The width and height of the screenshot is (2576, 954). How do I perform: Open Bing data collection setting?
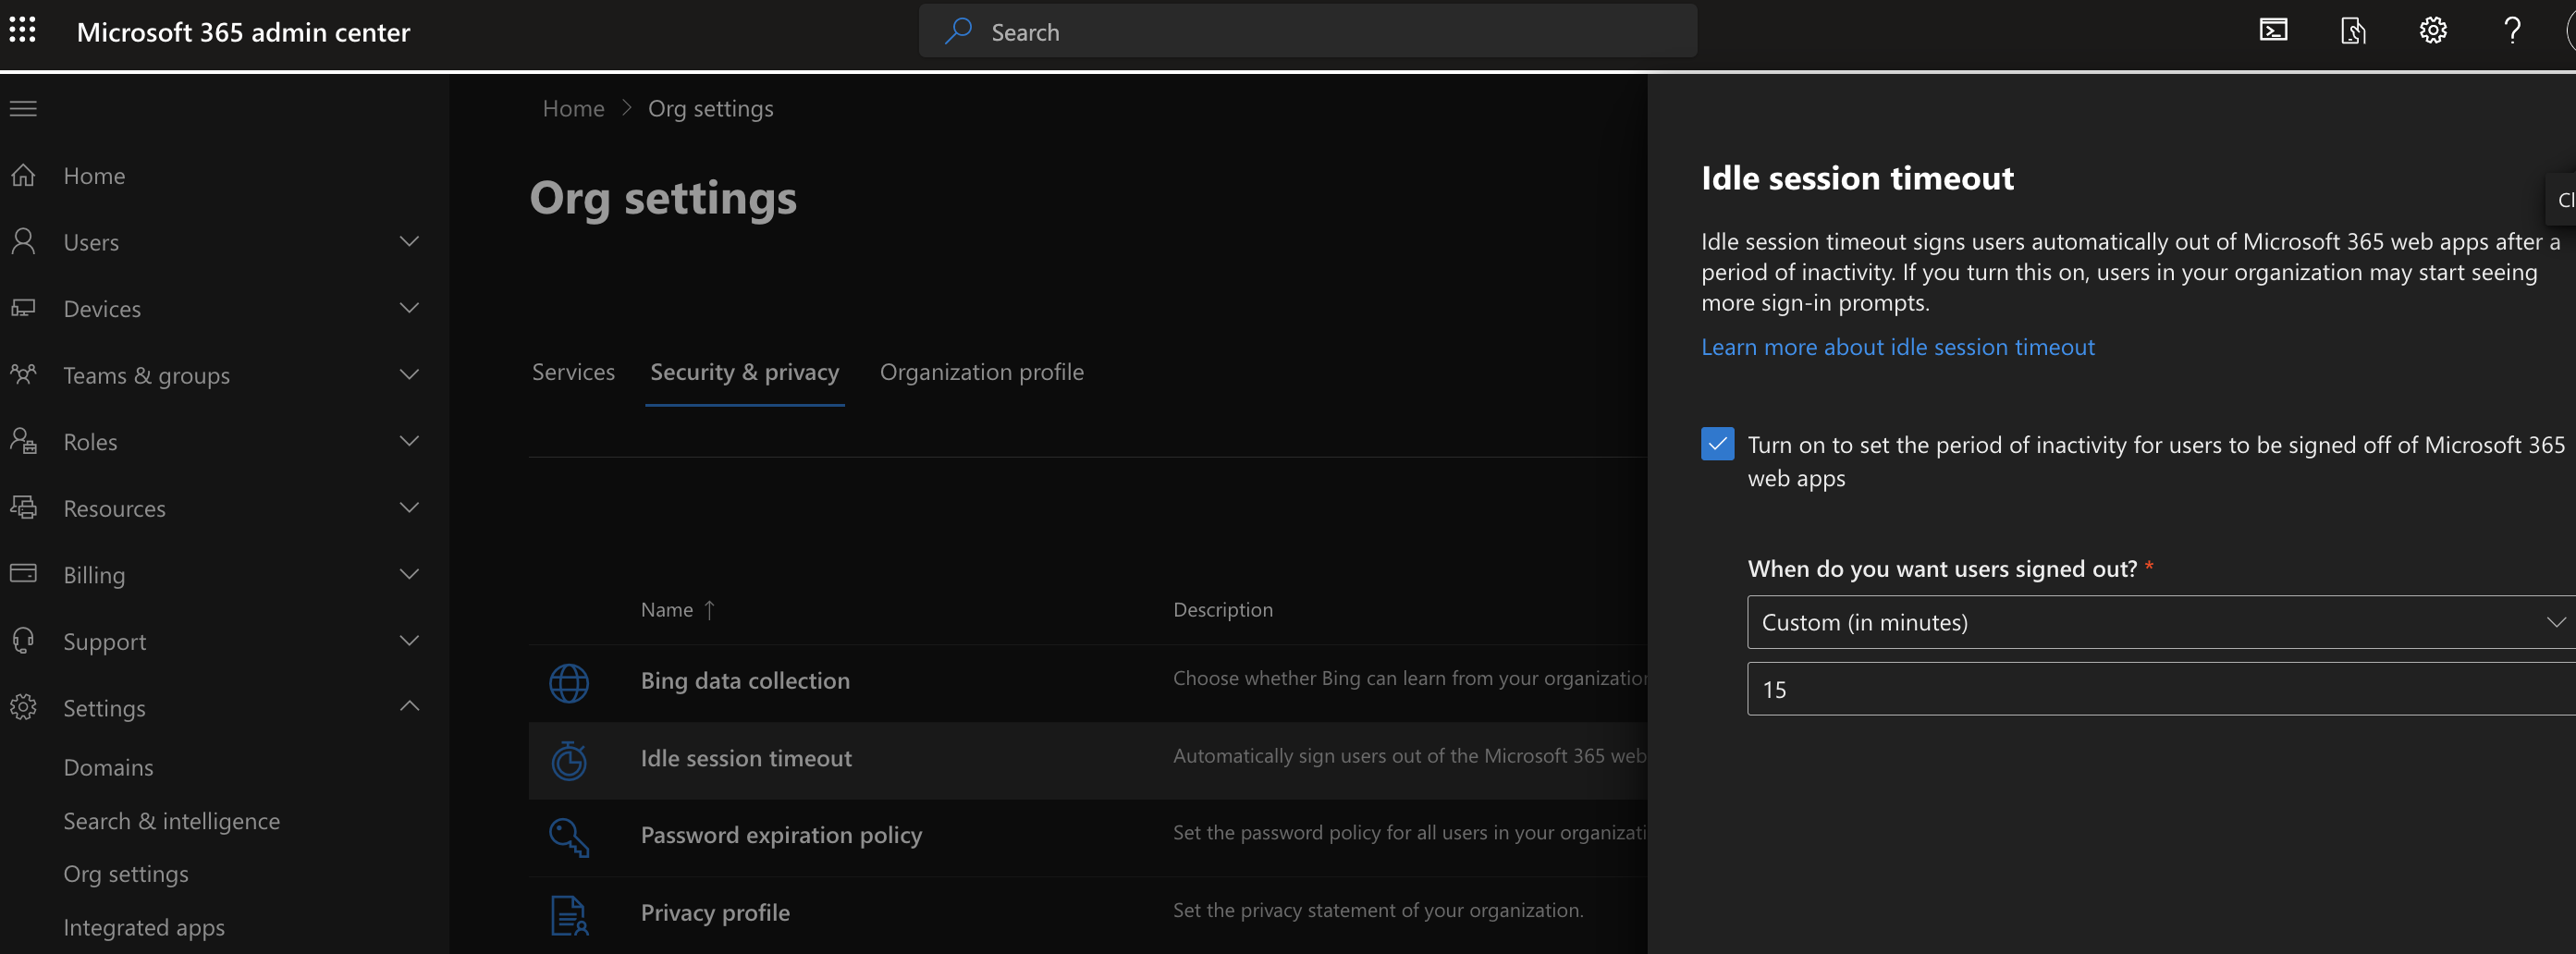(745, 680)
